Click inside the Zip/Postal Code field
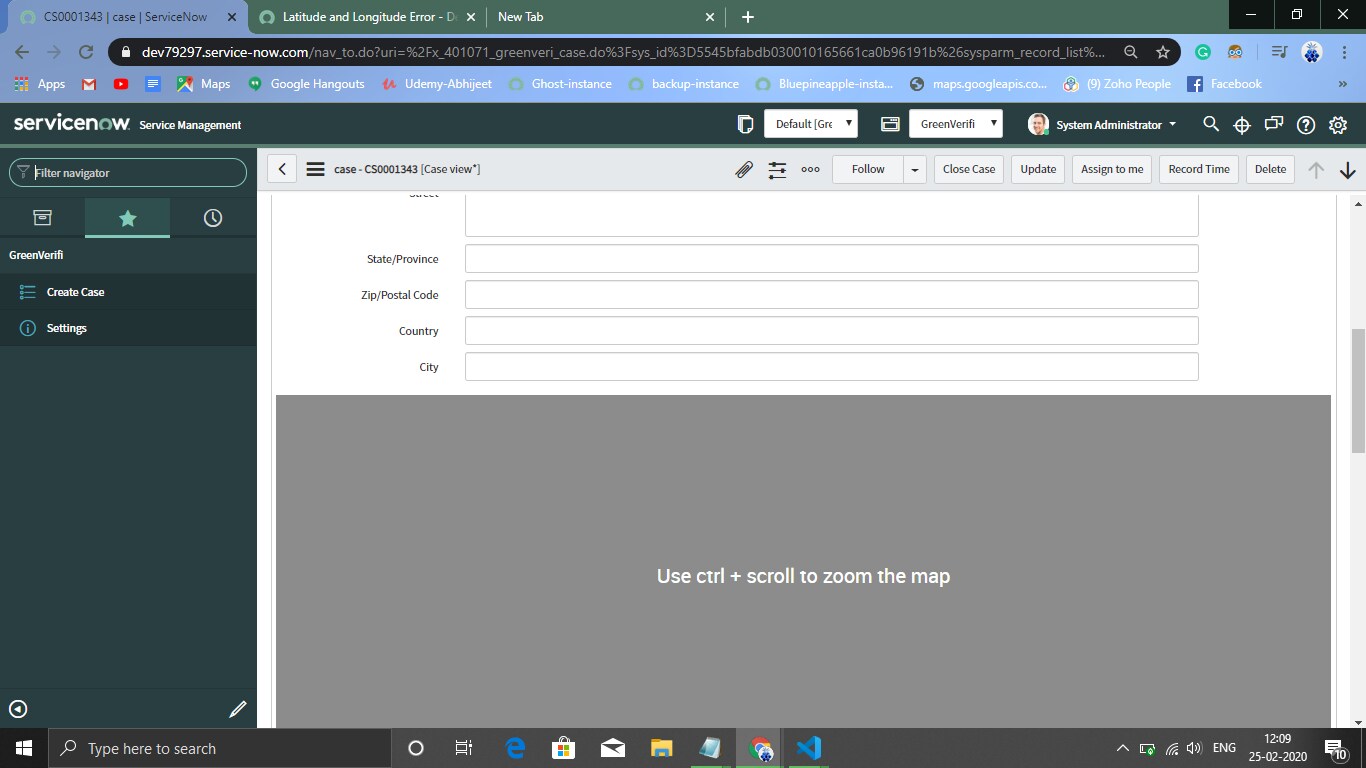This screenshot has height=768, width=1366. point(830,294)
